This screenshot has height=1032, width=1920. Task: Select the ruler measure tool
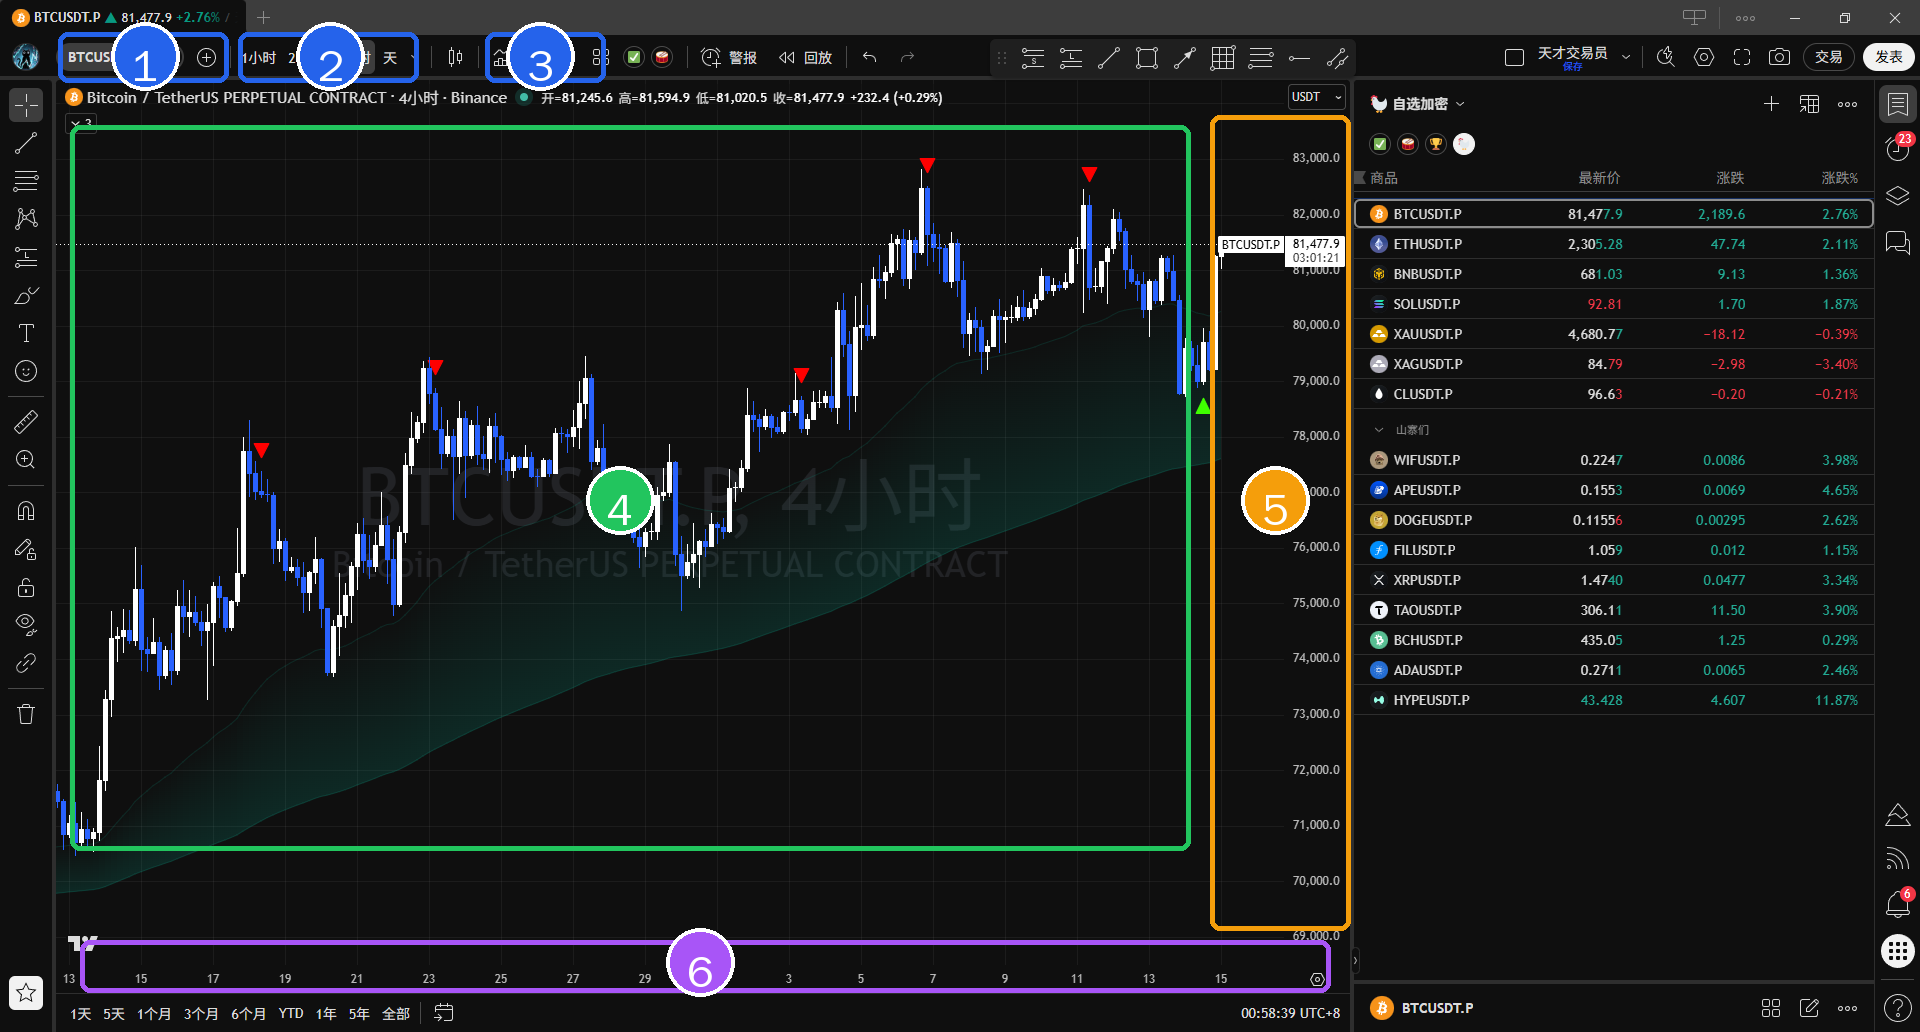pos(26,422)
